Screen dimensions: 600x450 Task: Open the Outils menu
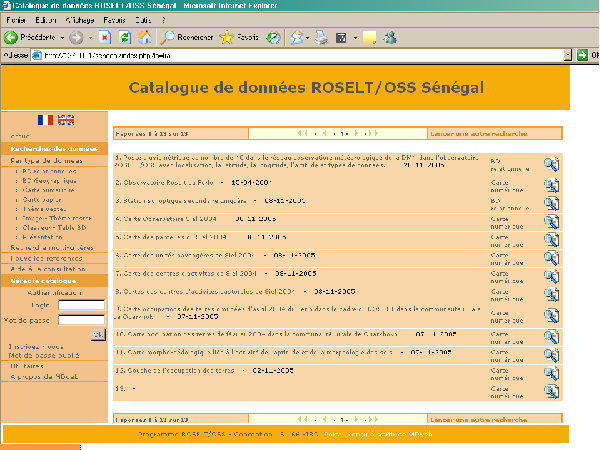tap(143, 20)
